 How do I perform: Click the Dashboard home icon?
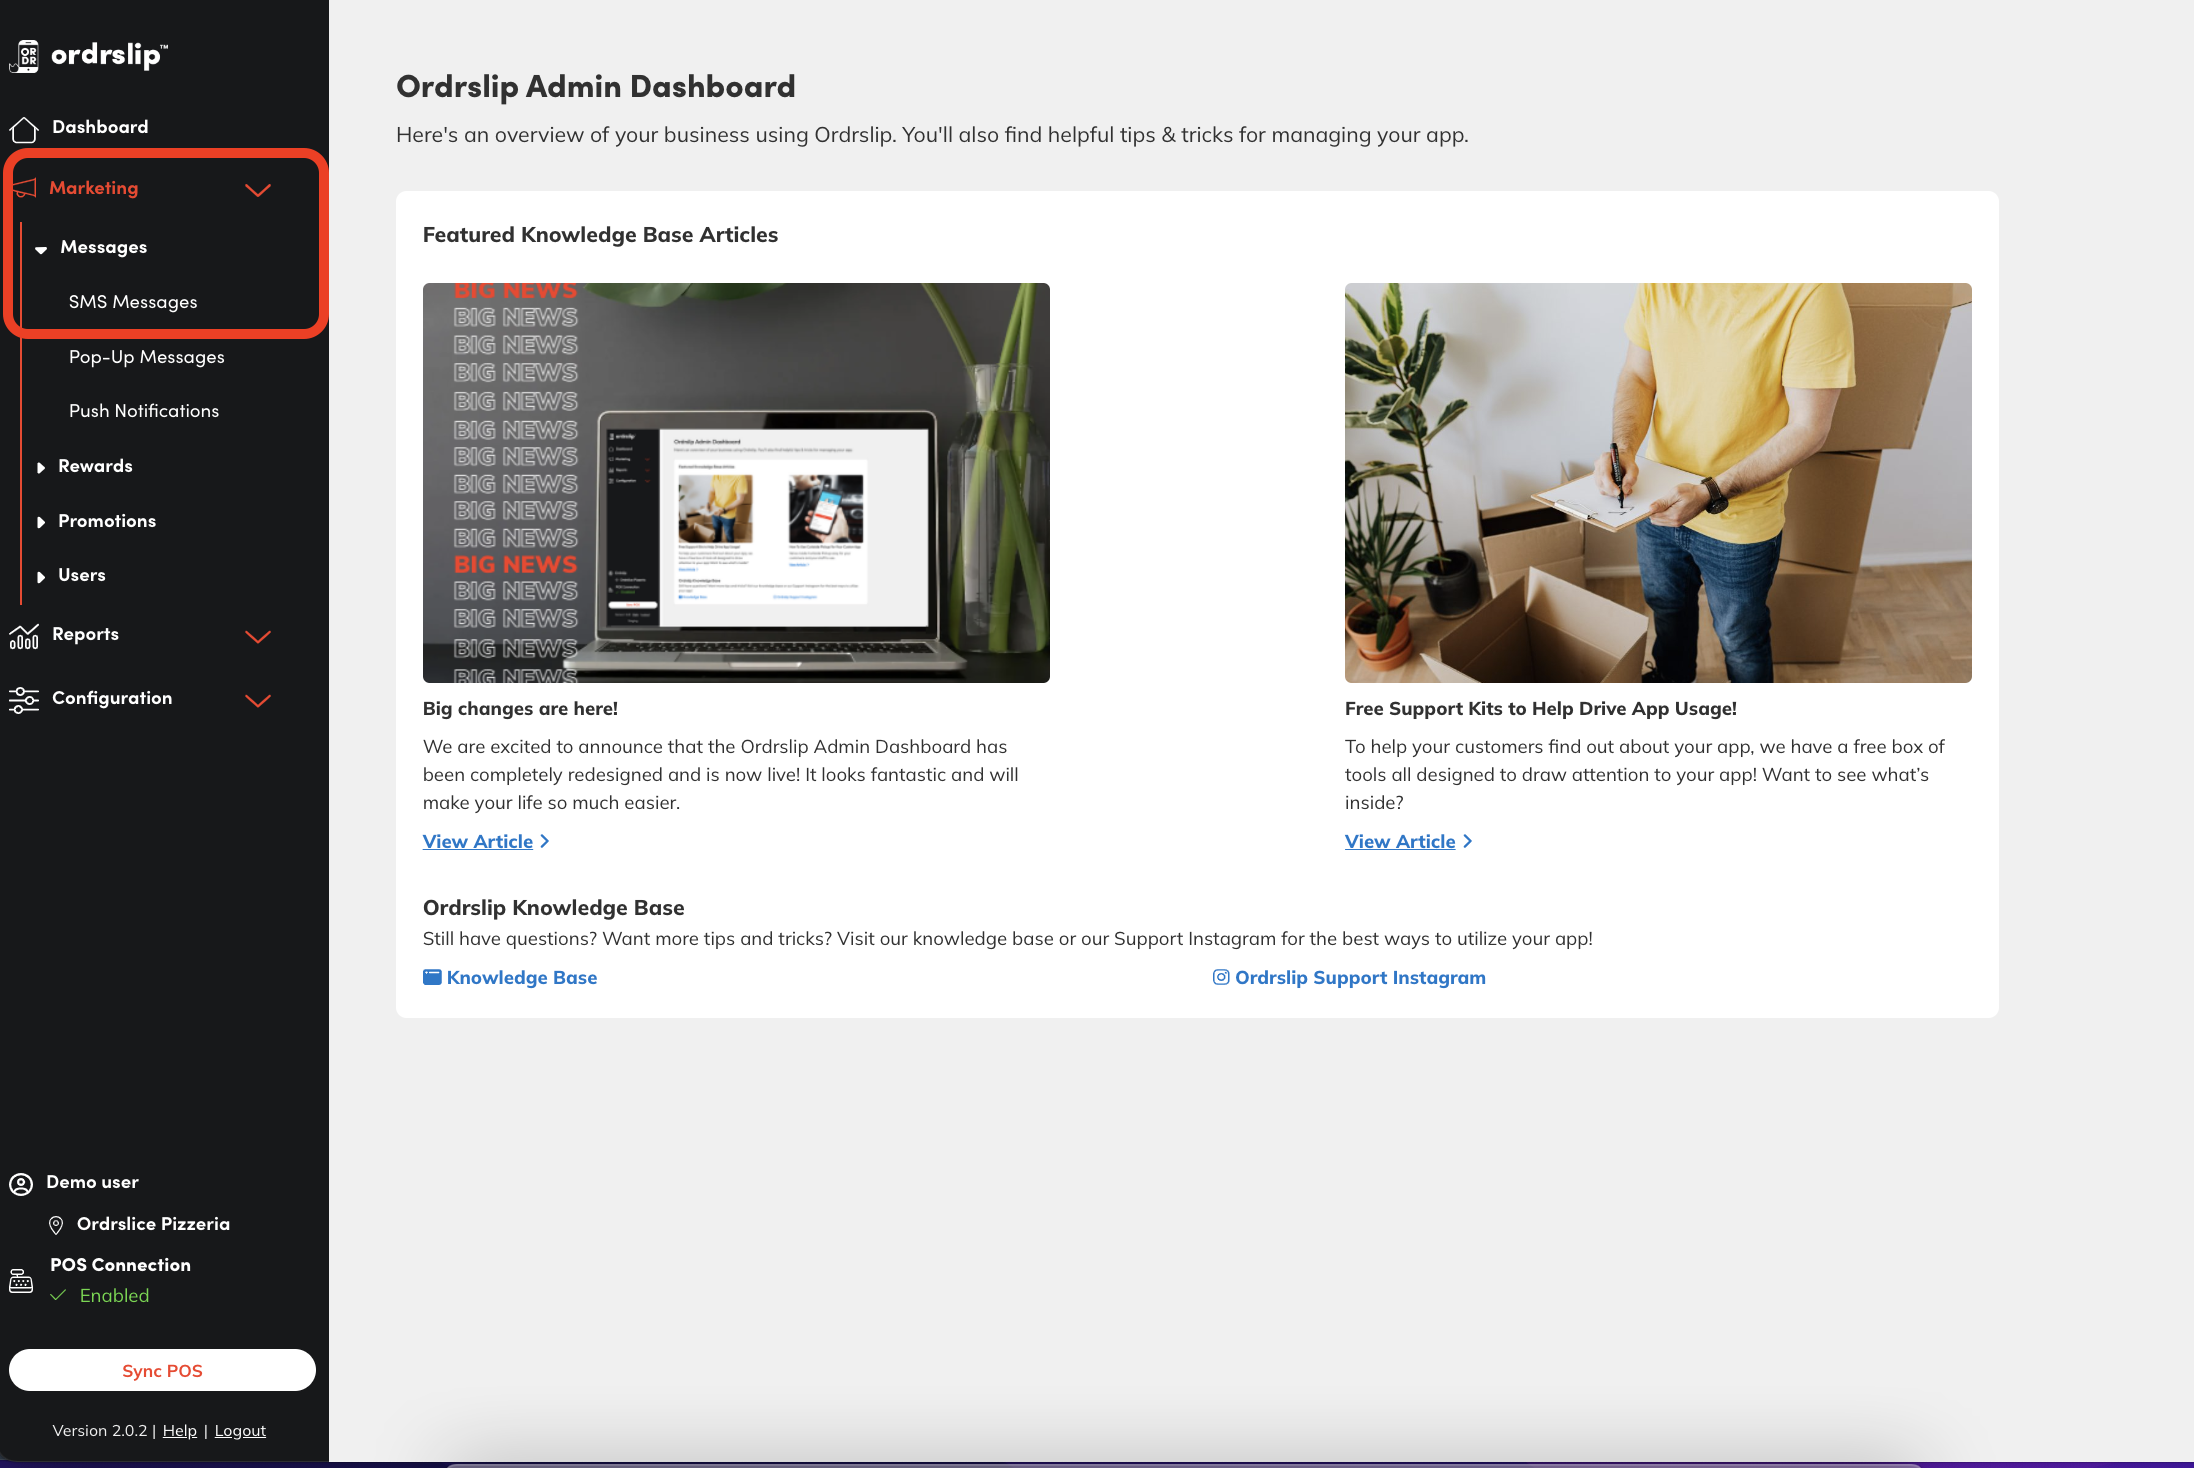[x=24, y=129]
